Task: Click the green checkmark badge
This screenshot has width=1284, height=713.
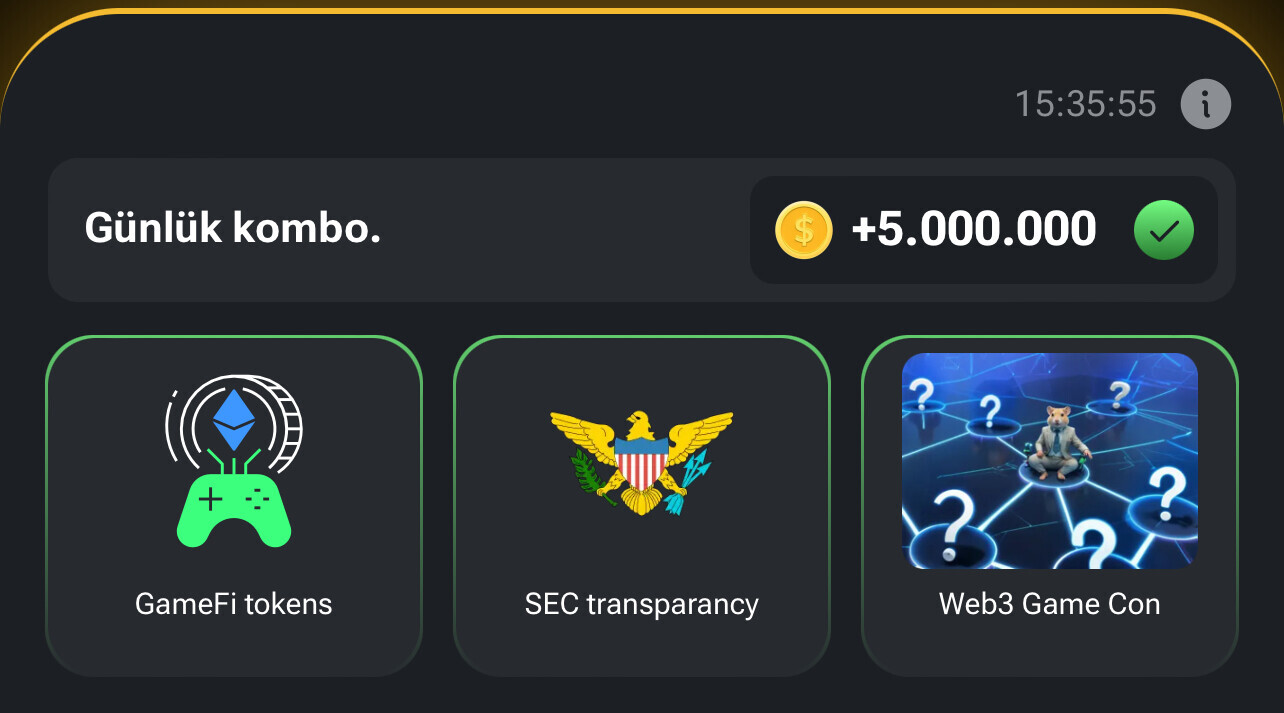Action: [x=1163, y=230]
